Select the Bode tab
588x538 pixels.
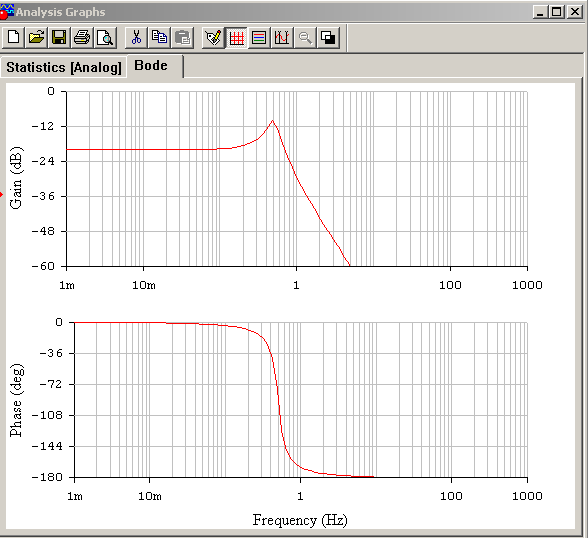[x=151, y=66]
